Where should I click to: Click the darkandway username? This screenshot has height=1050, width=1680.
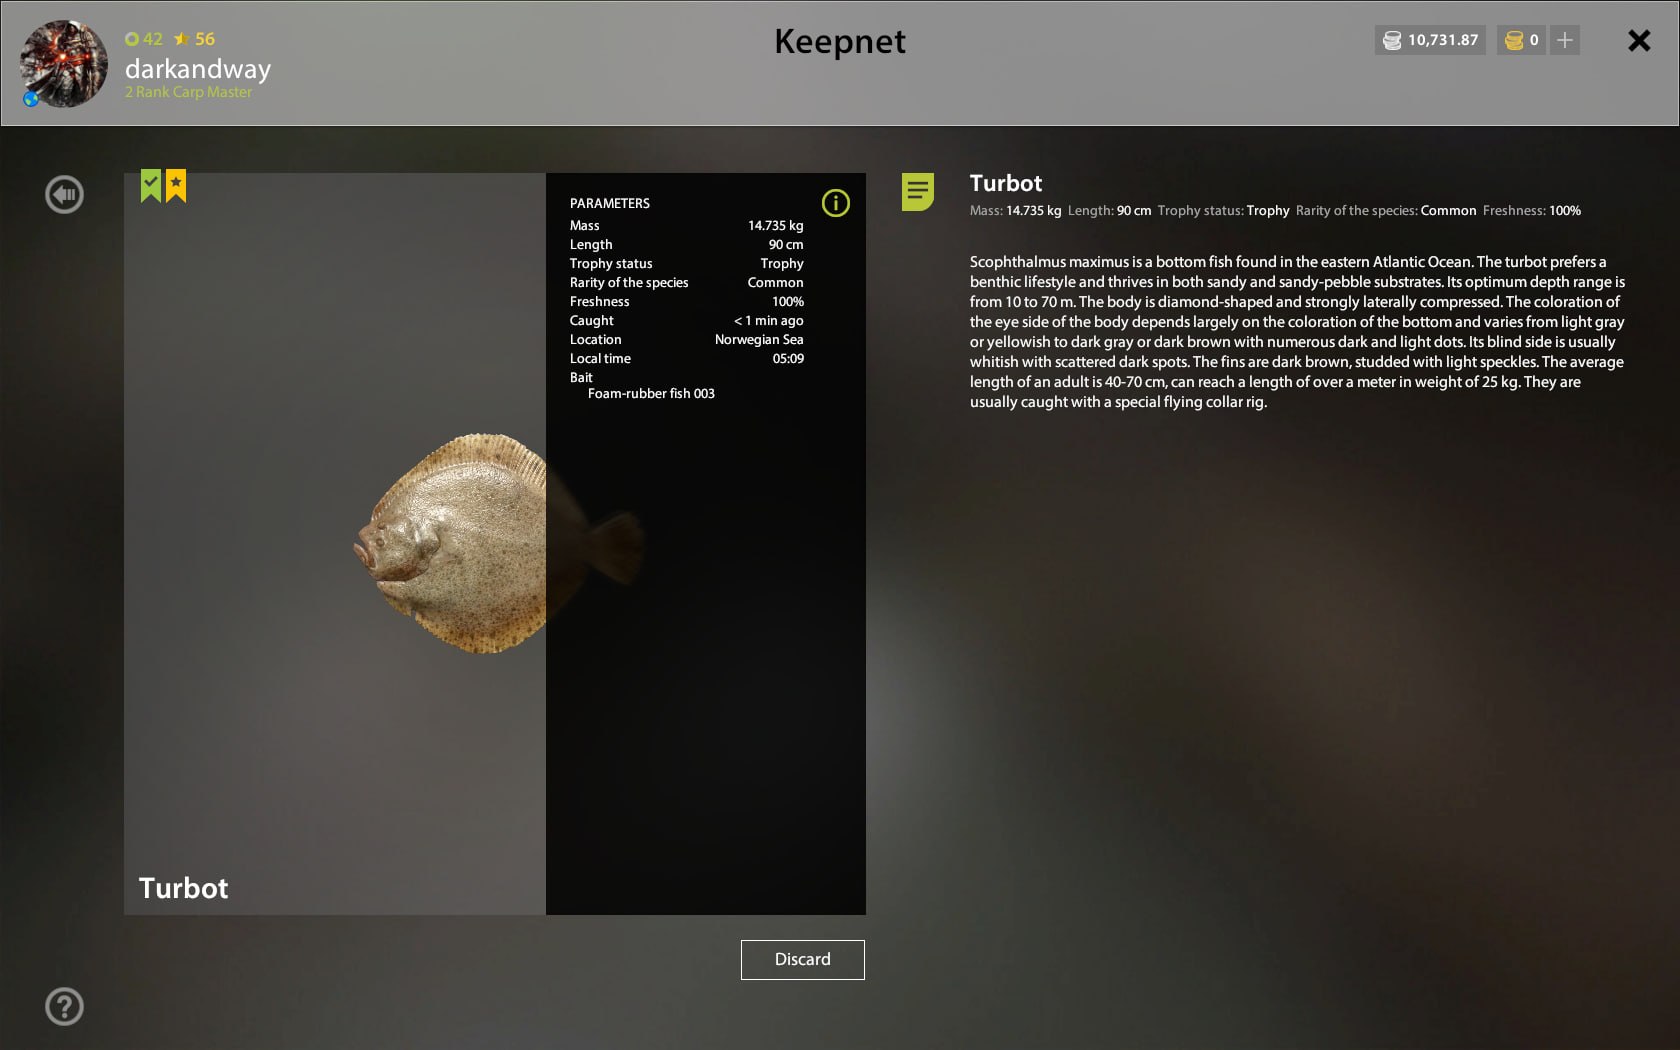(198, 69)
